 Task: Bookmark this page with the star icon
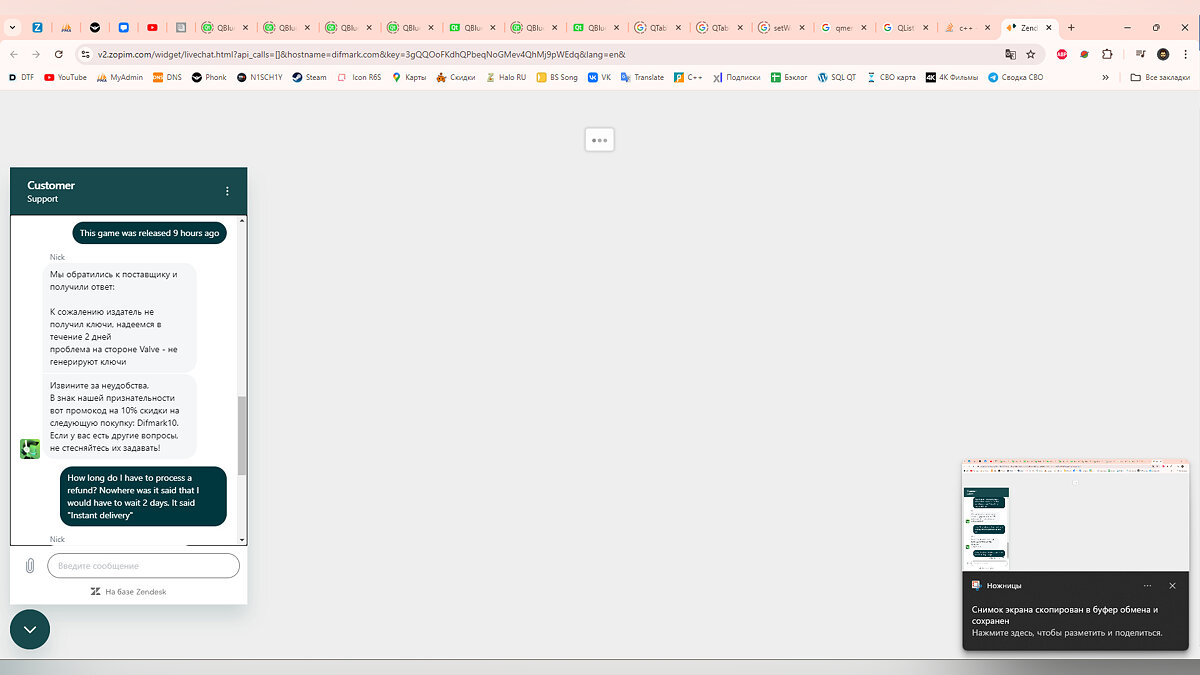[x=1030, y=54]
